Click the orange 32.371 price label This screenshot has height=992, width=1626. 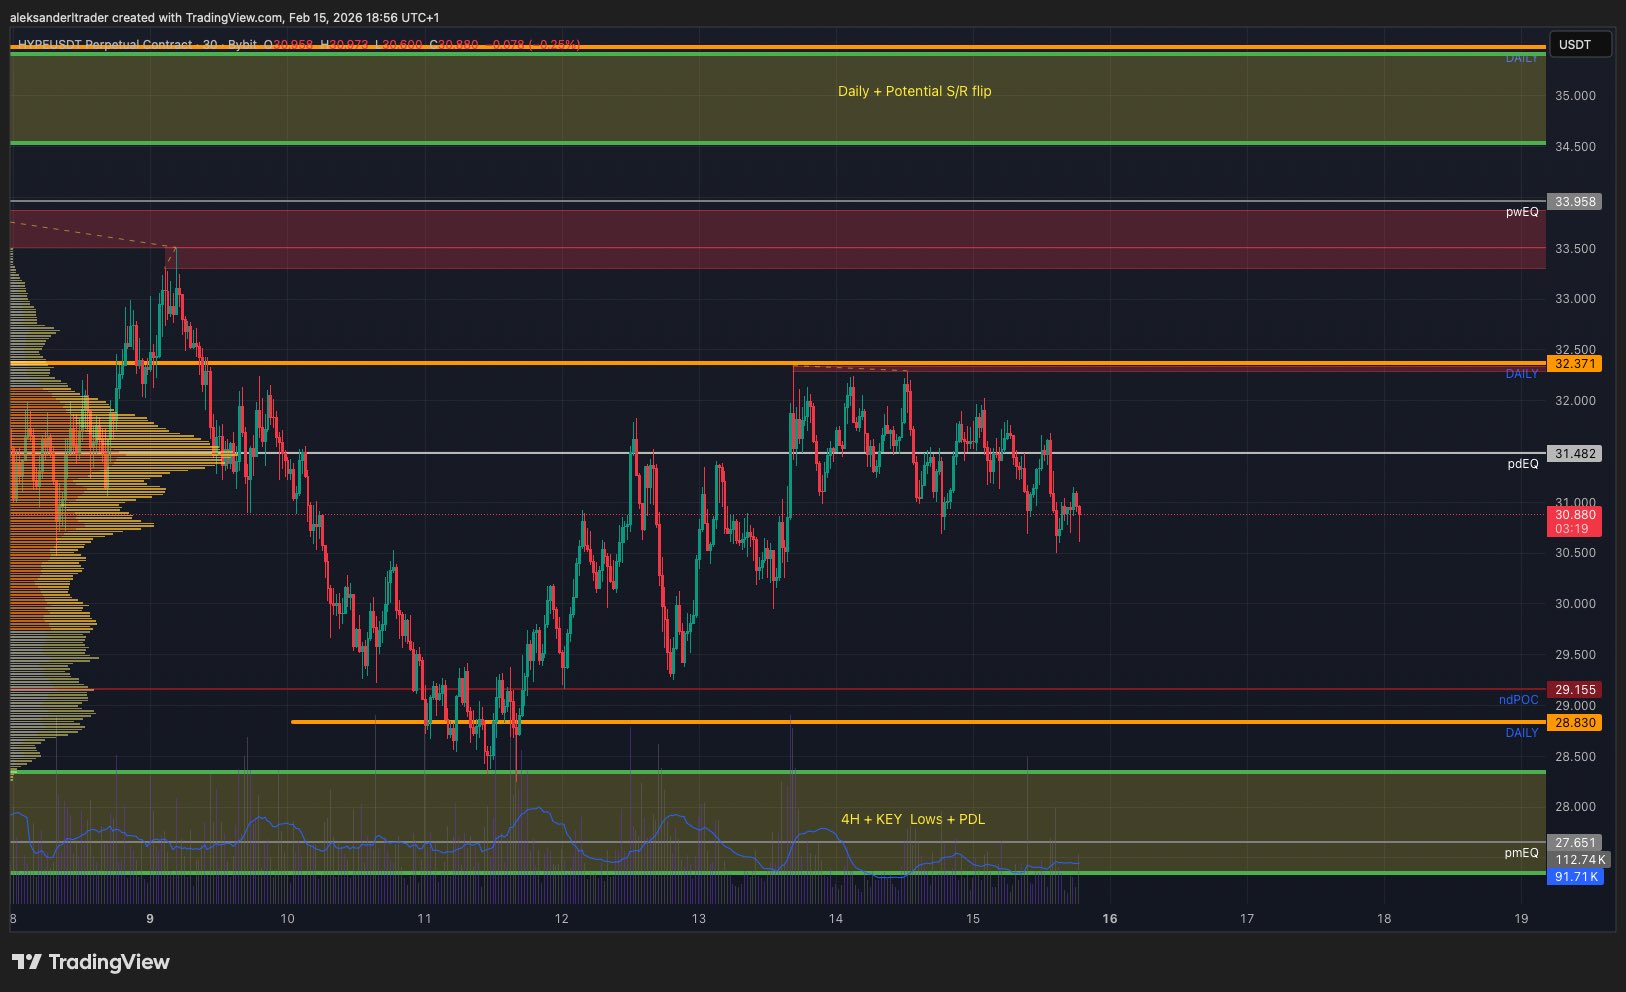1574,364
